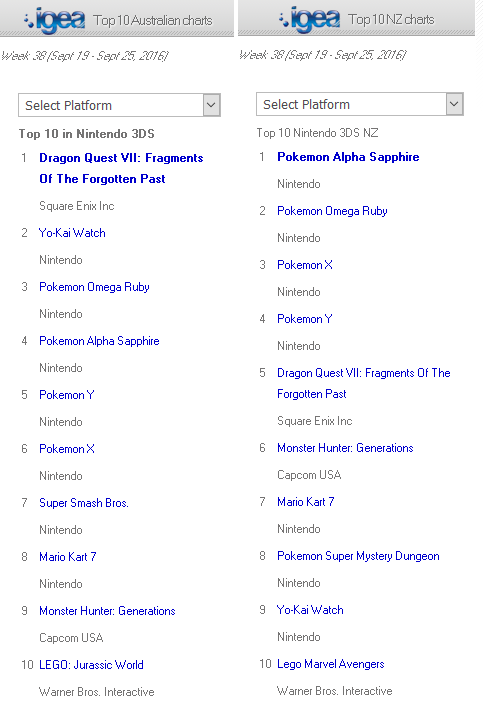
Task: Click Pokemon X in NZ chart
Action: 305,265
